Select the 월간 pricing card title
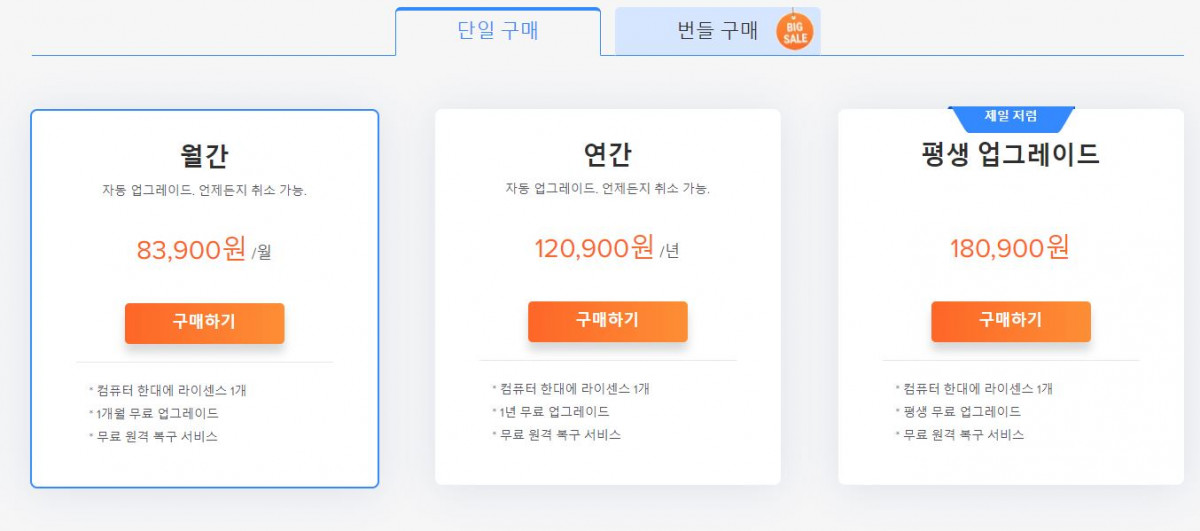 click(x=204, y=156)
